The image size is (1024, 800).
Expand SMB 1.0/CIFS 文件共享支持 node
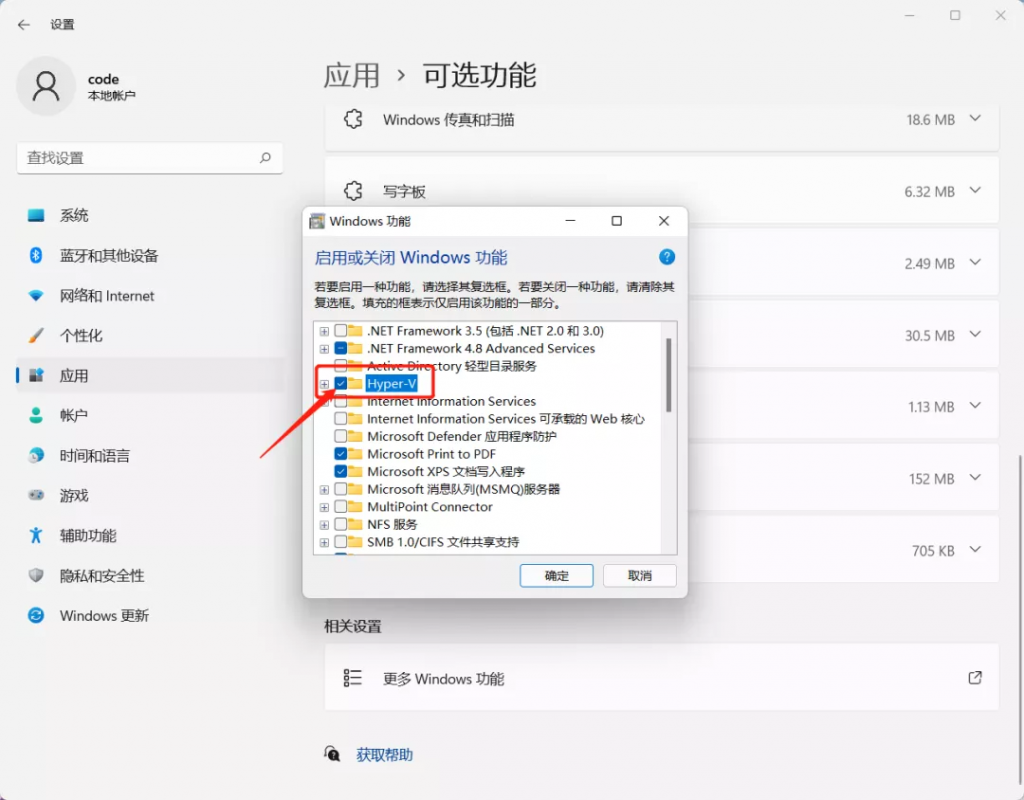coord(324,542)
